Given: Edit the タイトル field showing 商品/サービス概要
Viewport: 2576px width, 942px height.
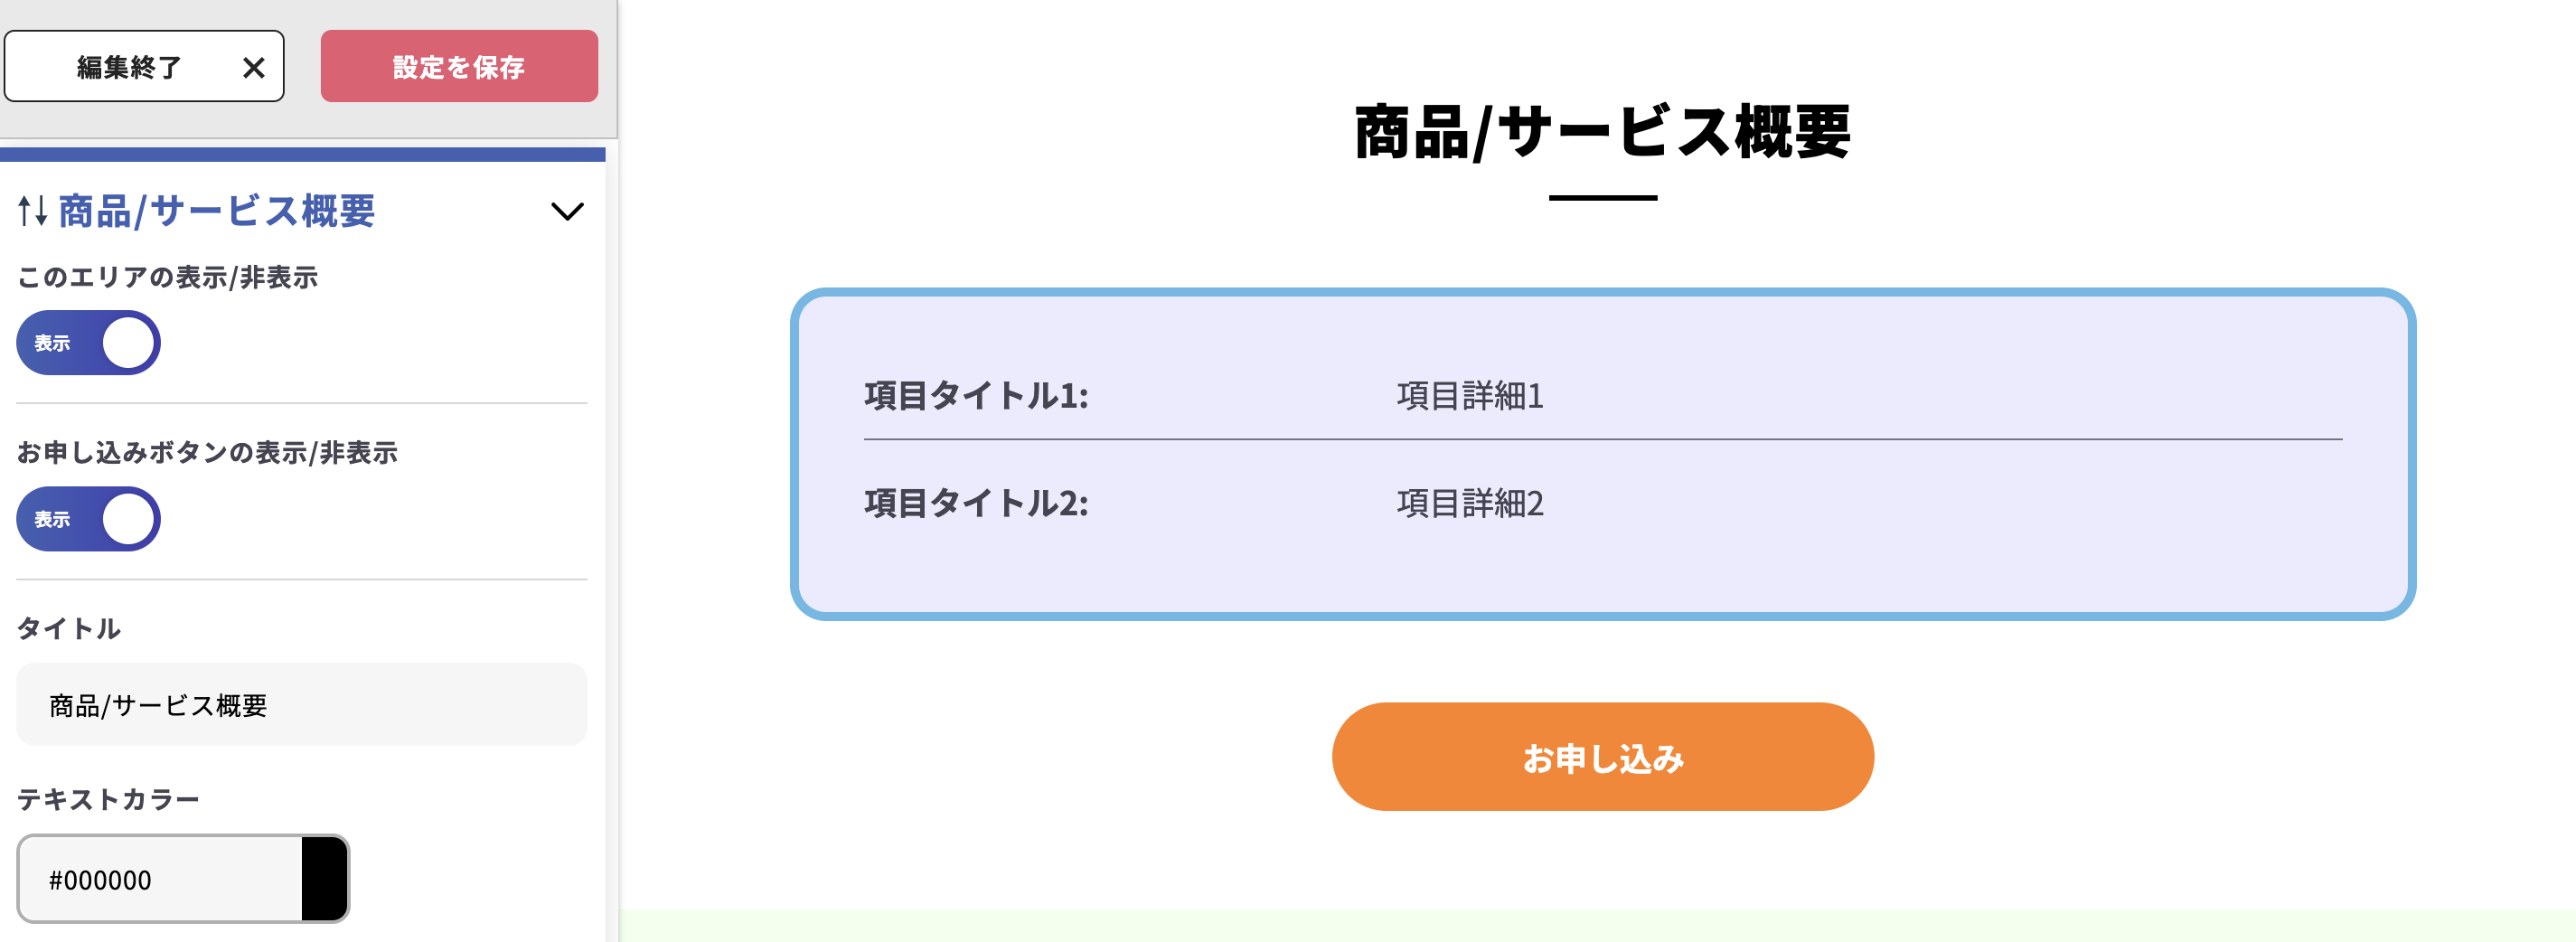Looking at the screenshot, I should pyautogui.click(x=300, y=704).
